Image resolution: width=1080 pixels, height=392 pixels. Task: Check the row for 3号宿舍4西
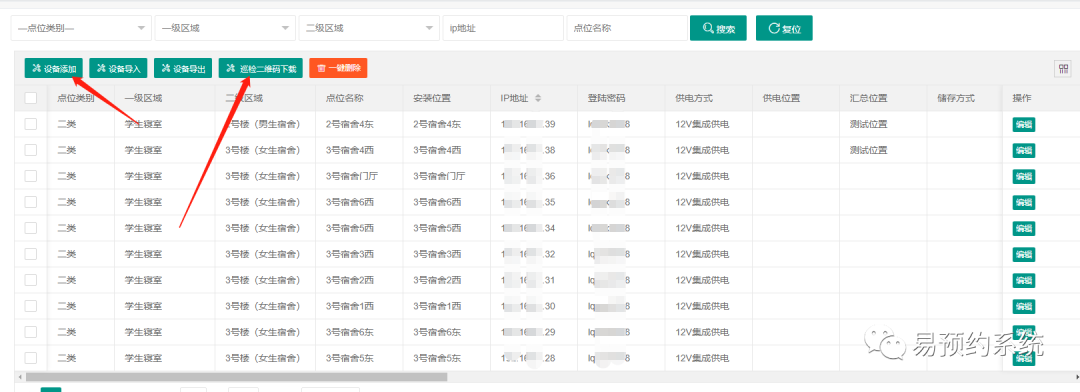(31, 150)
